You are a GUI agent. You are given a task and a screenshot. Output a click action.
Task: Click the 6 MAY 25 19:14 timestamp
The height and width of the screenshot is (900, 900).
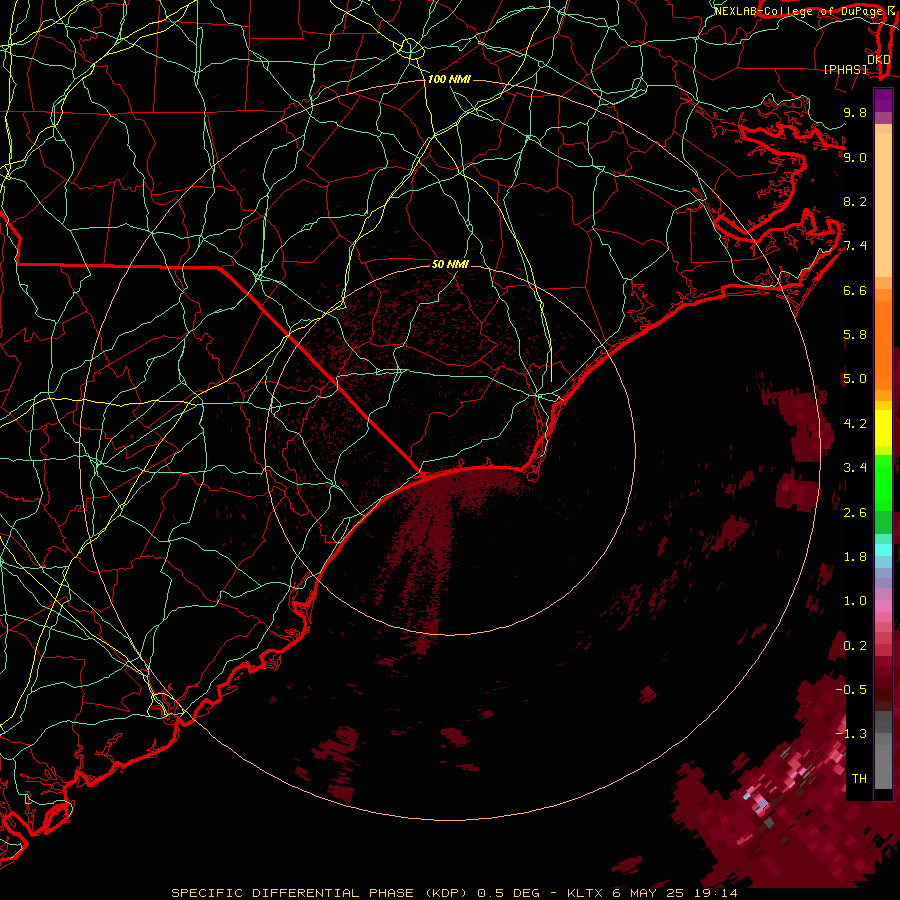[674, 893]
